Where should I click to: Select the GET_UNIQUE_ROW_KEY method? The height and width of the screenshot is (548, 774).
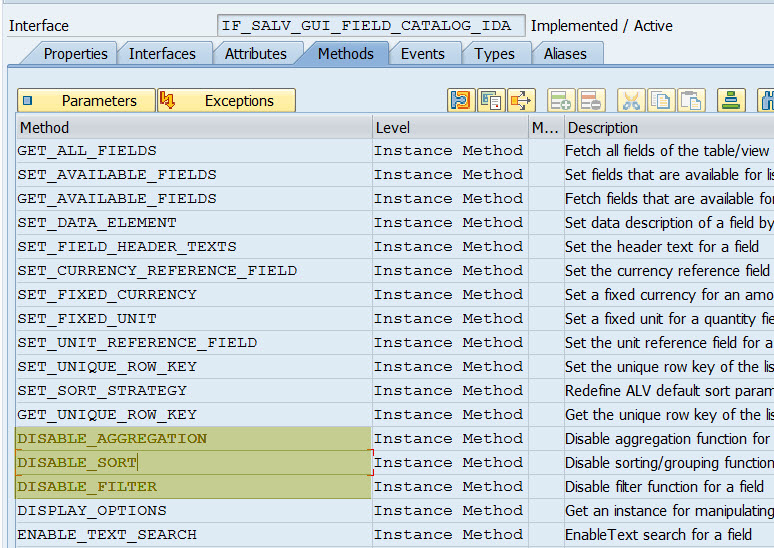coord(194,415)
